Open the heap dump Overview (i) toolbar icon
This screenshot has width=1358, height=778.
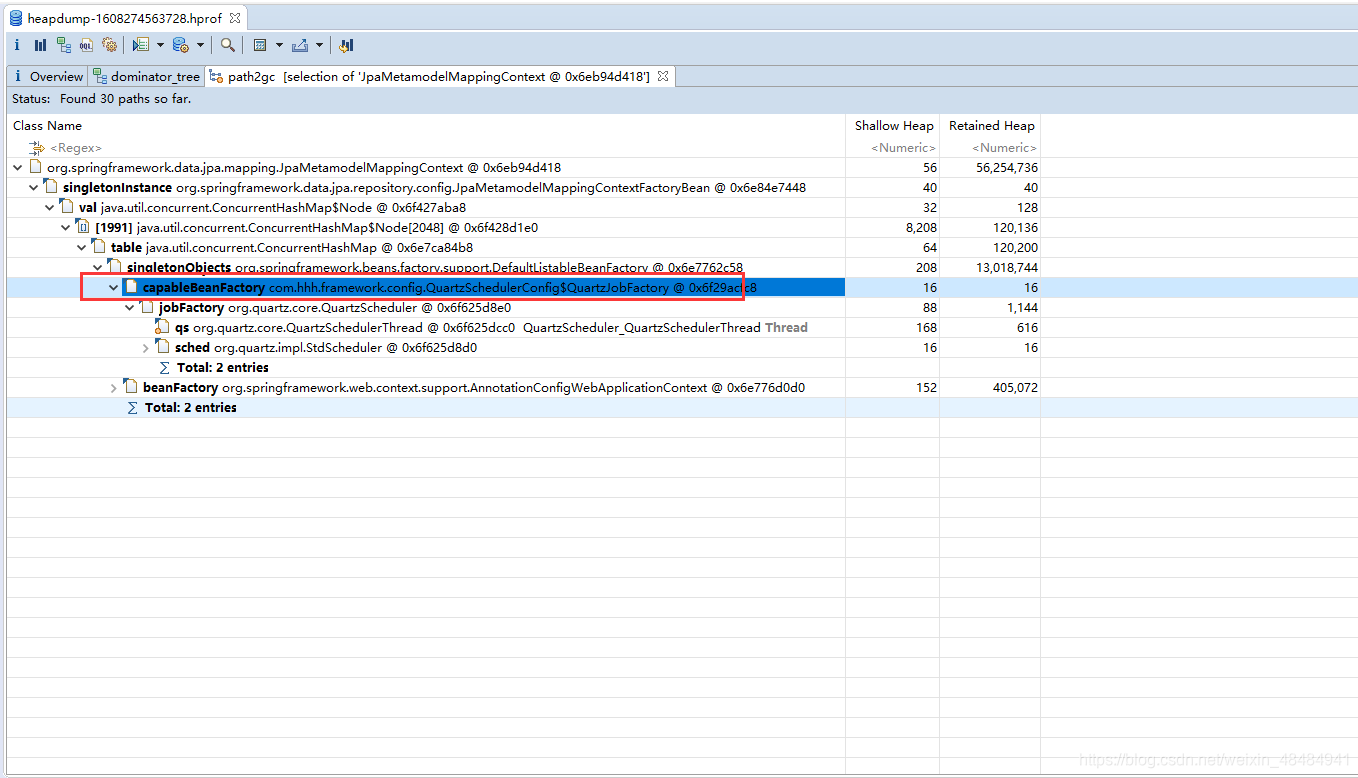click(x=17, y=45)
